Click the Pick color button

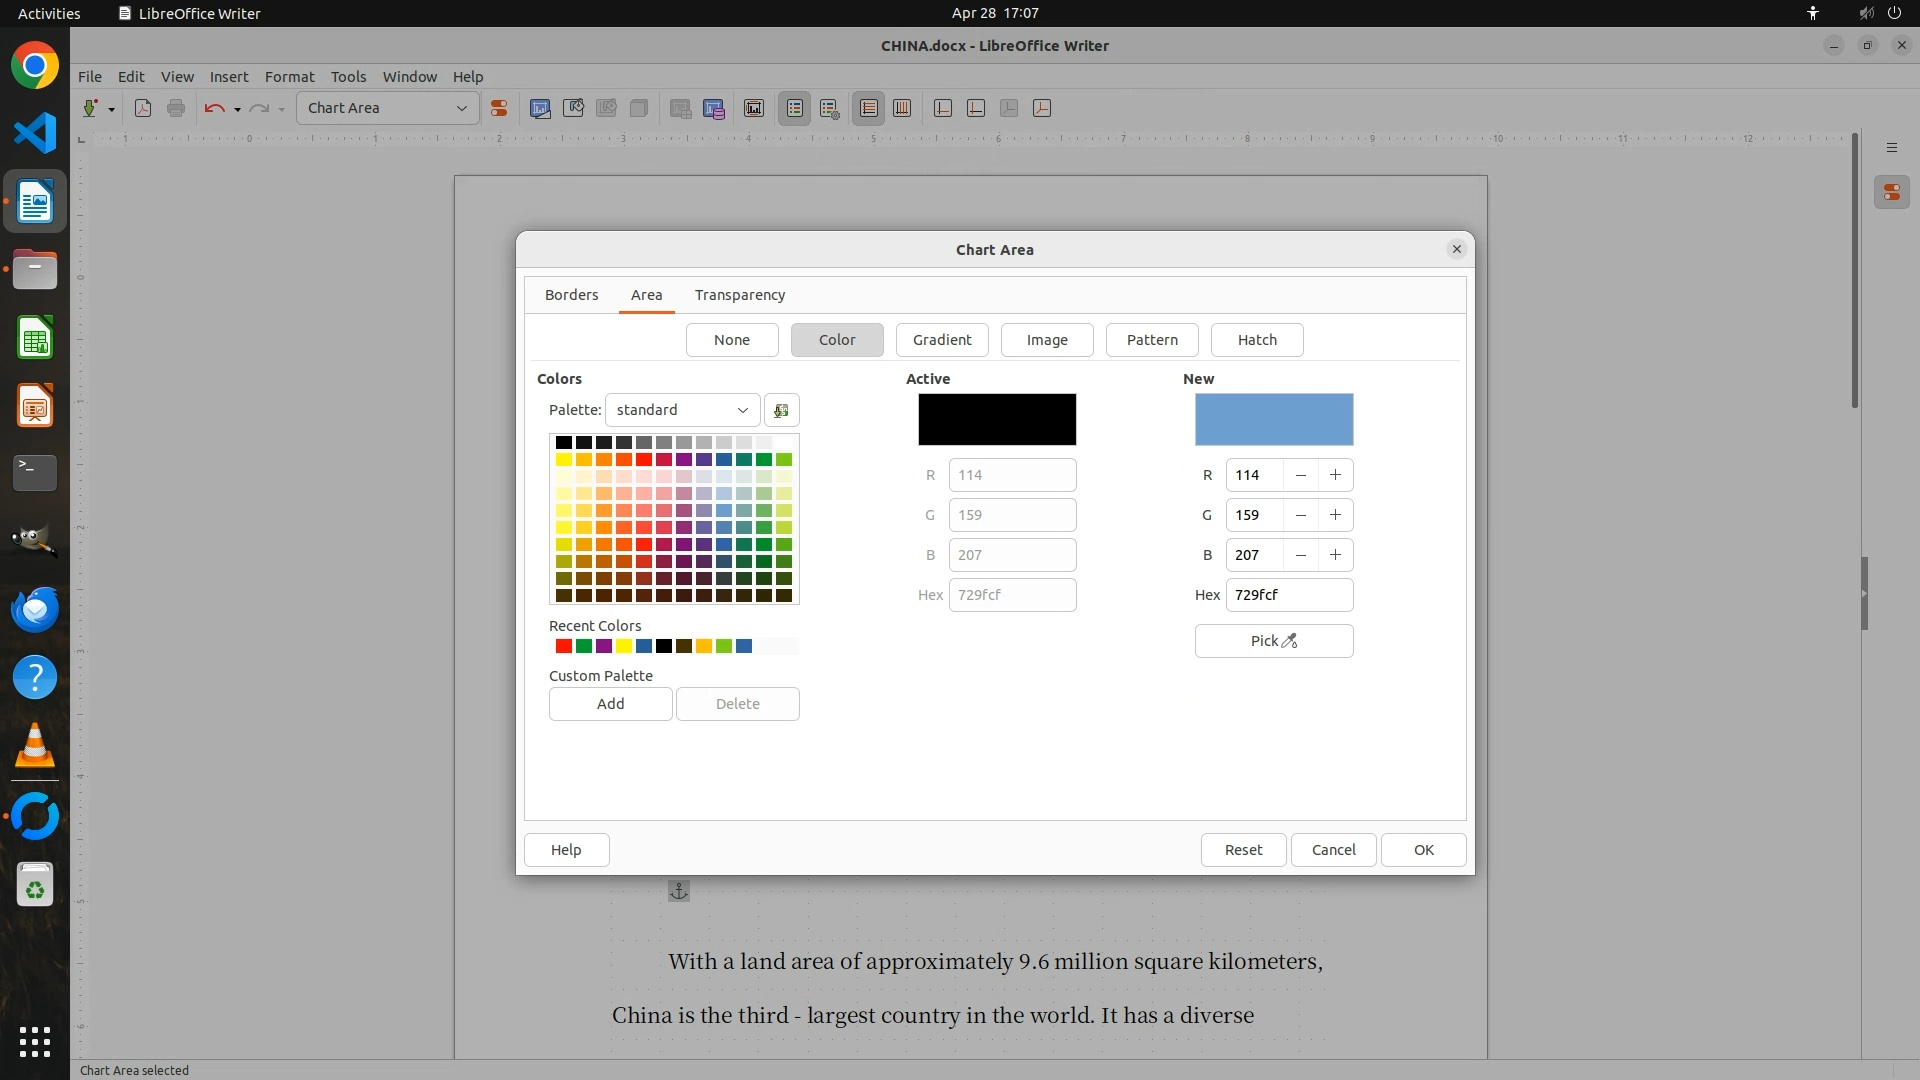pos(1273,641)
